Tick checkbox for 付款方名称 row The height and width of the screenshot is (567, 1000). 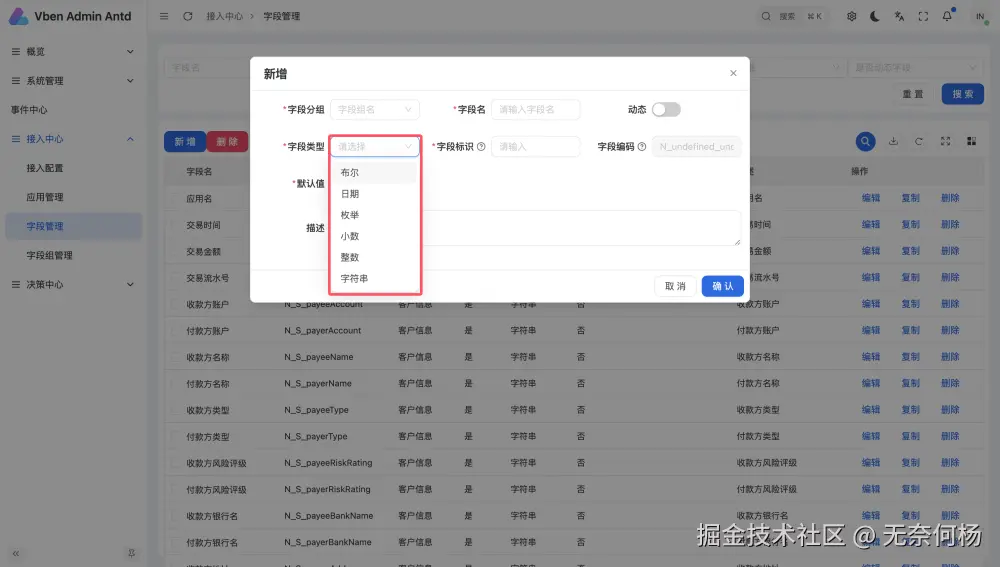174,384
